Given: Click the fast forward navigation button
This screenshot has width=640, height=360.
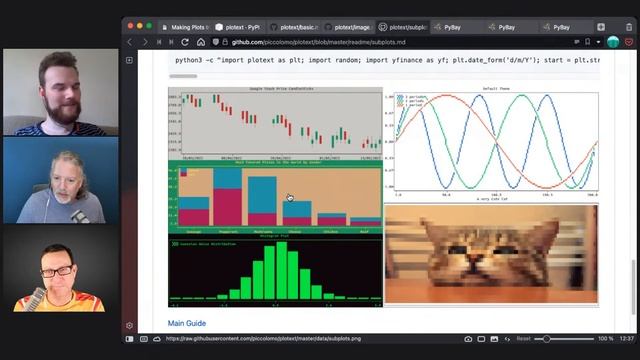Looking at the screenshot, I should click(x=171, y=42).
